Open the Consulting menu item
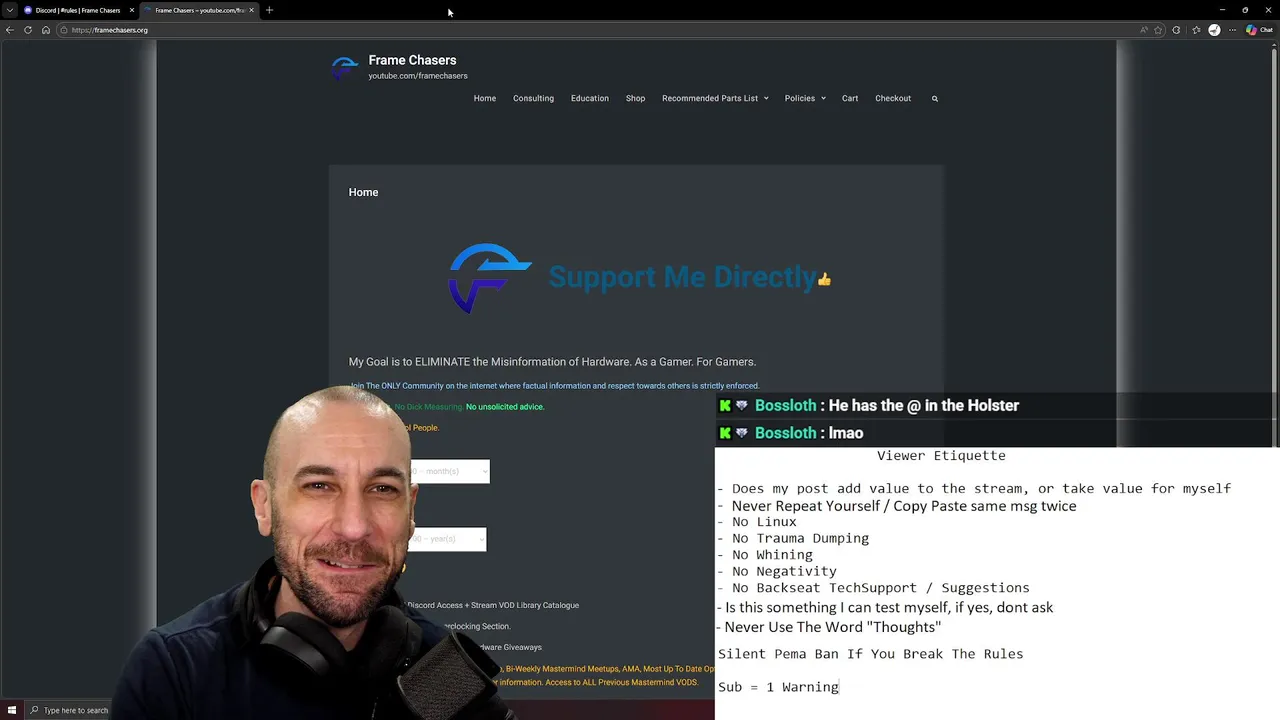 point(533,98)
